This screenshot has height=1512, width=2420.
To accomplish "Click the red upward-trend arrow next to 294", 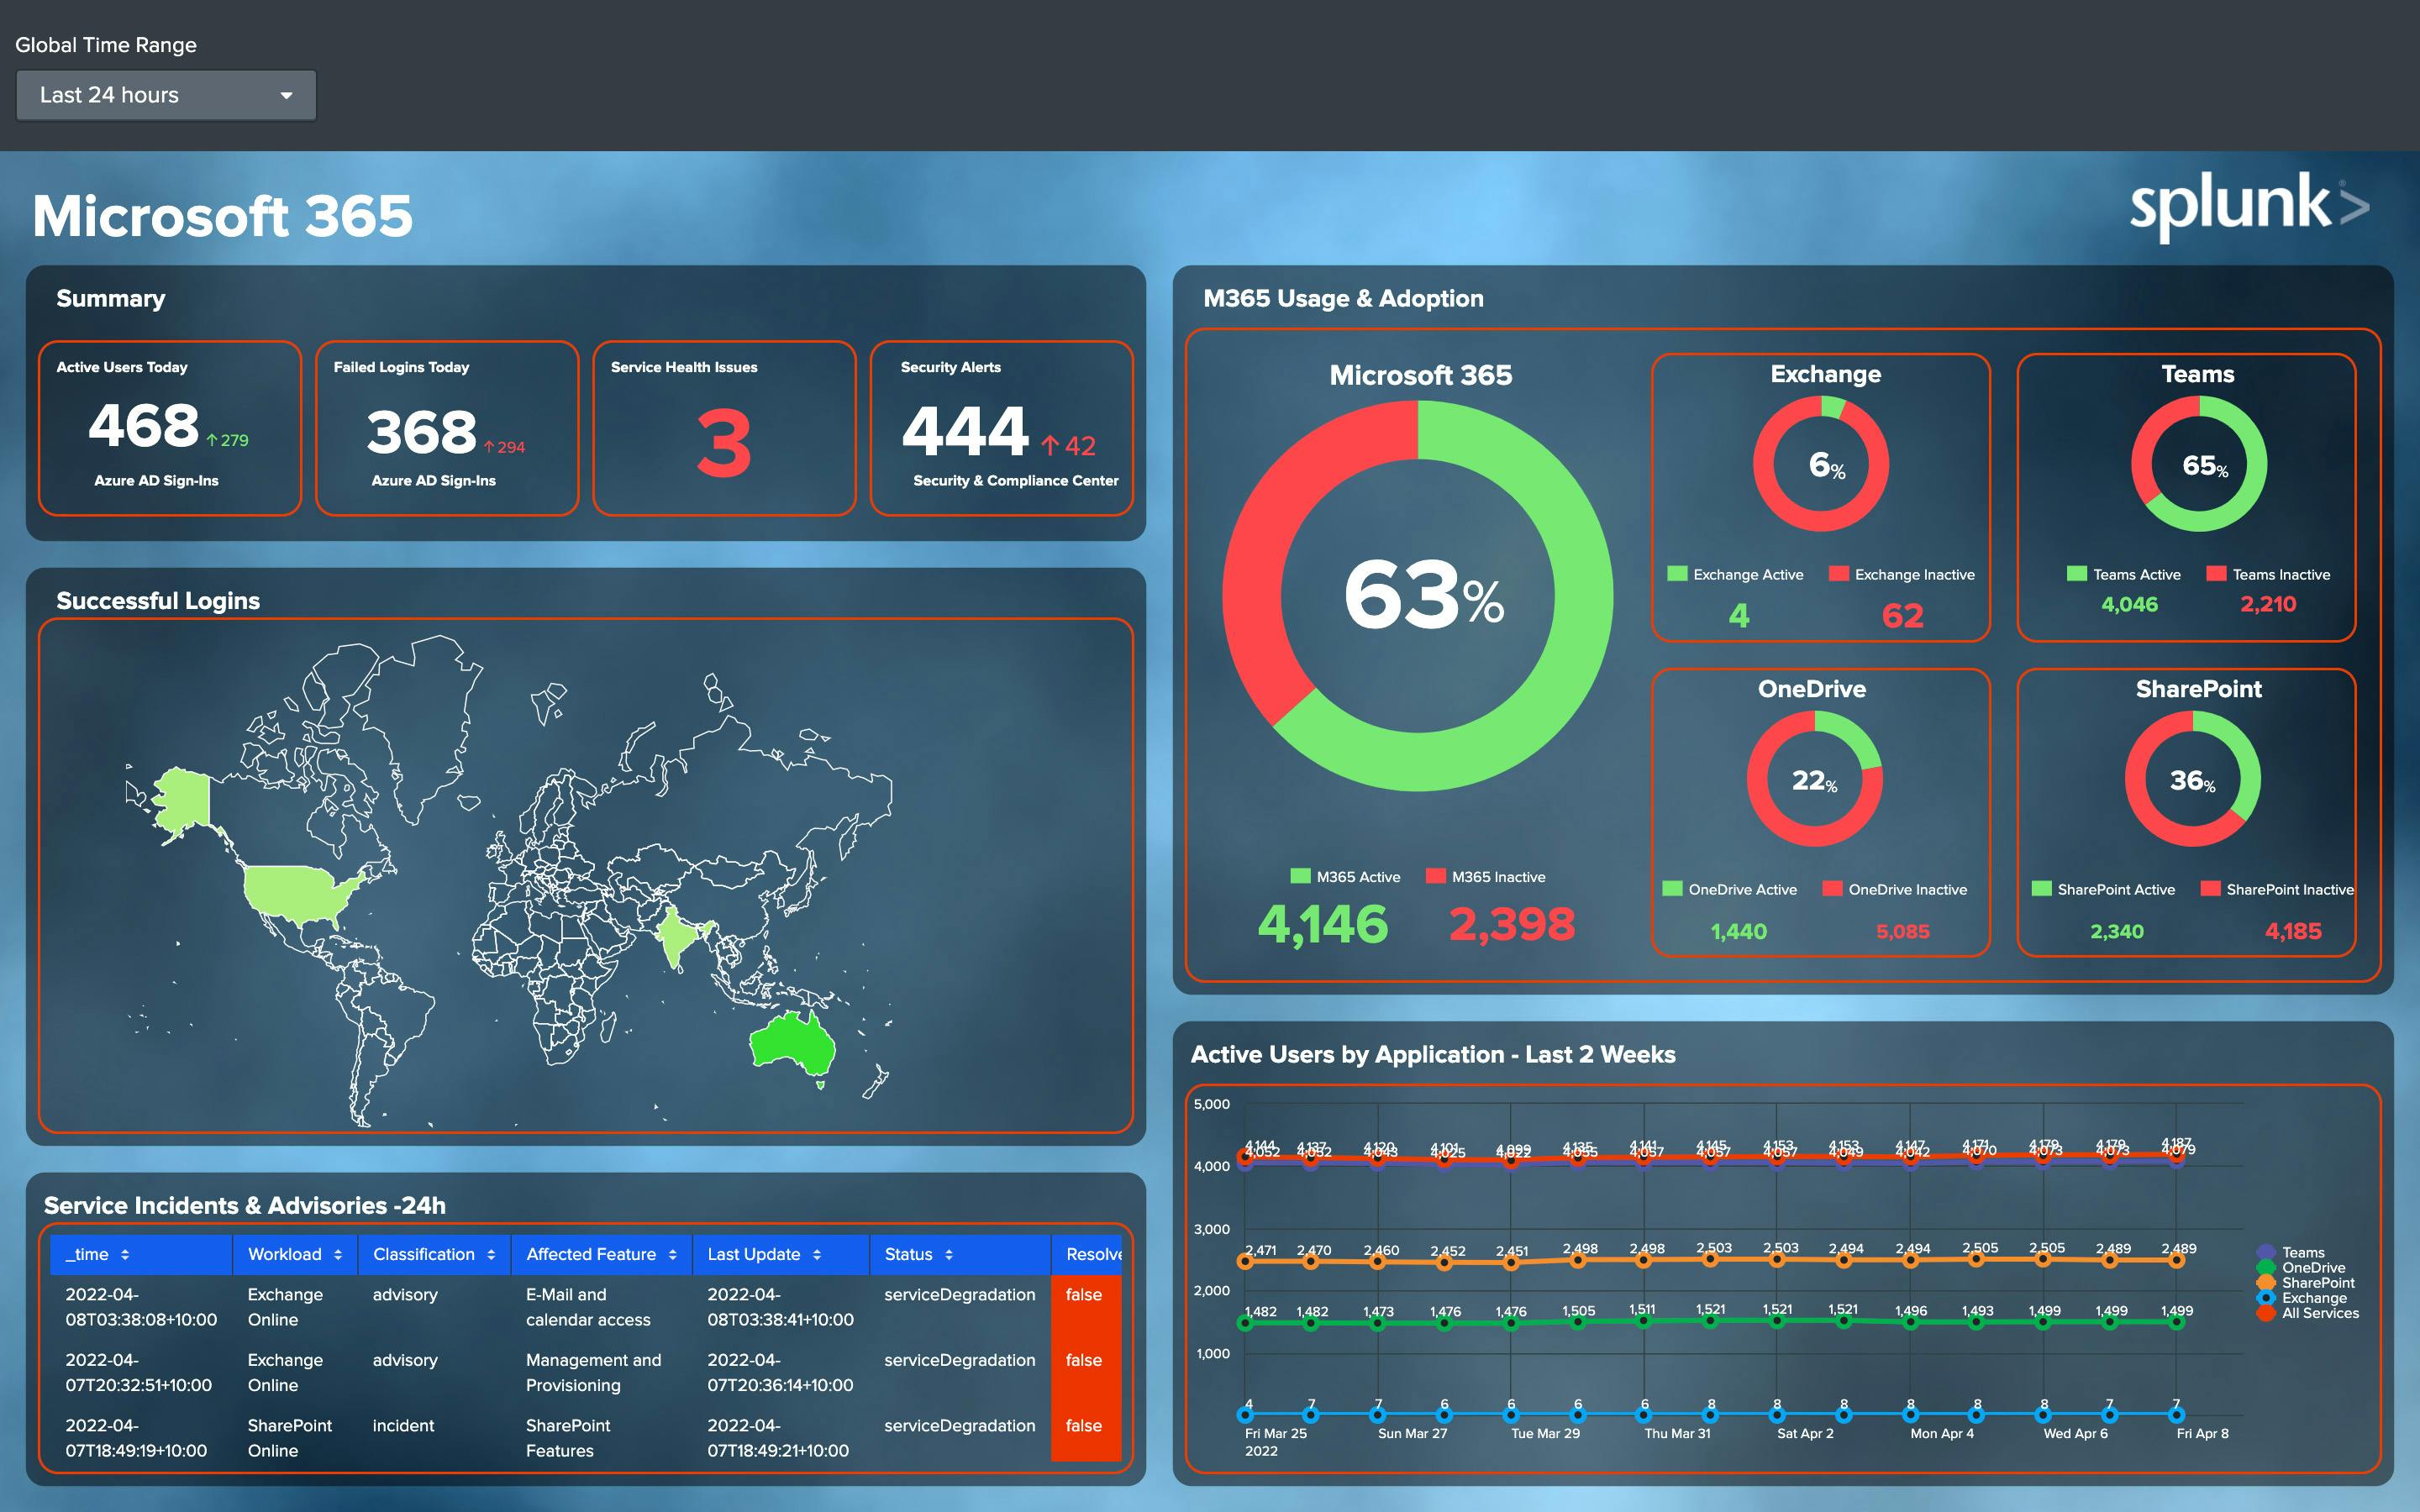I will (489, 447).
